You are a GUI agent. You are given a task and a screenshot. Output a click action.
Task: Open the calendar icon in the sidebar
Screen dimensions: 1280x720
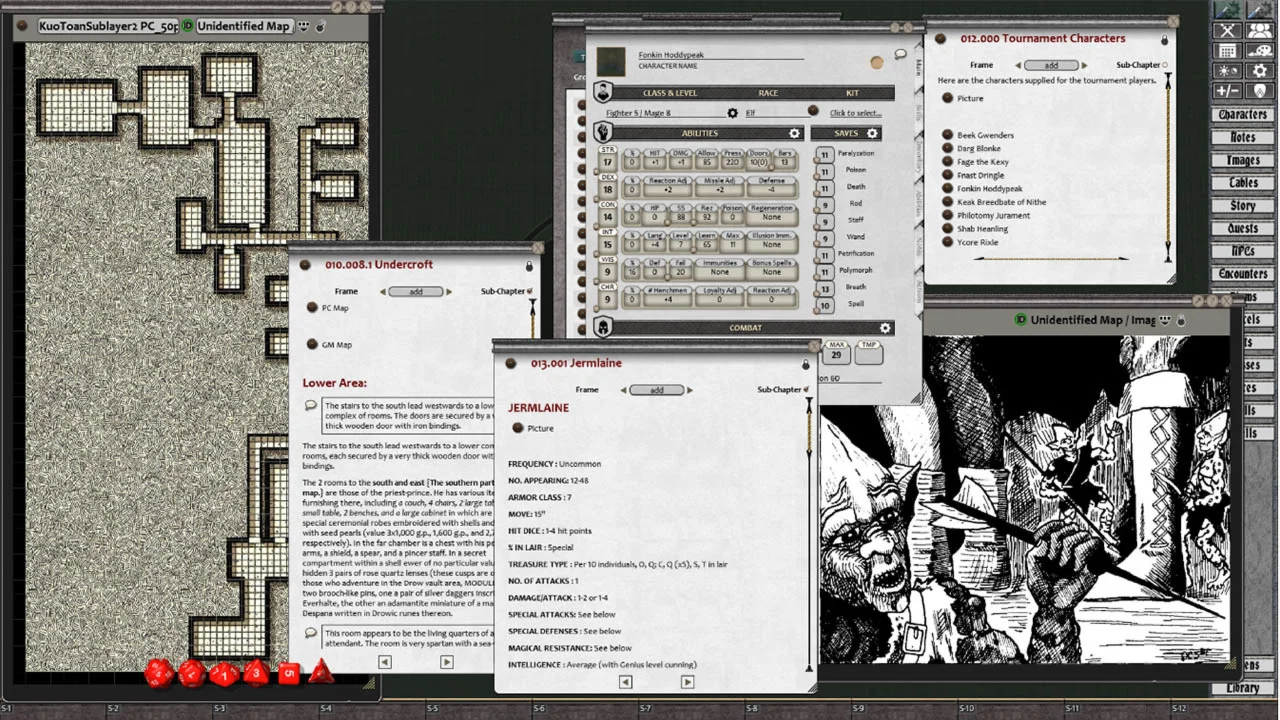(x=1227, y=51)
